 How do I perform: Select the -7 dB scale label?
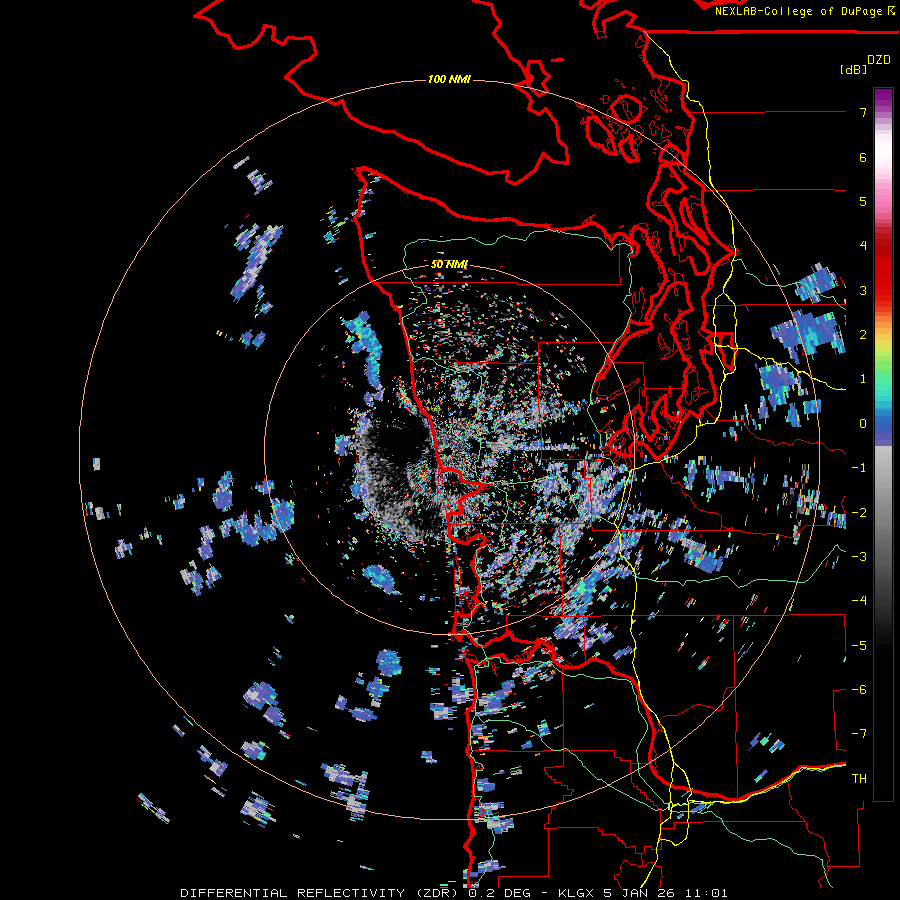[859, 734]
